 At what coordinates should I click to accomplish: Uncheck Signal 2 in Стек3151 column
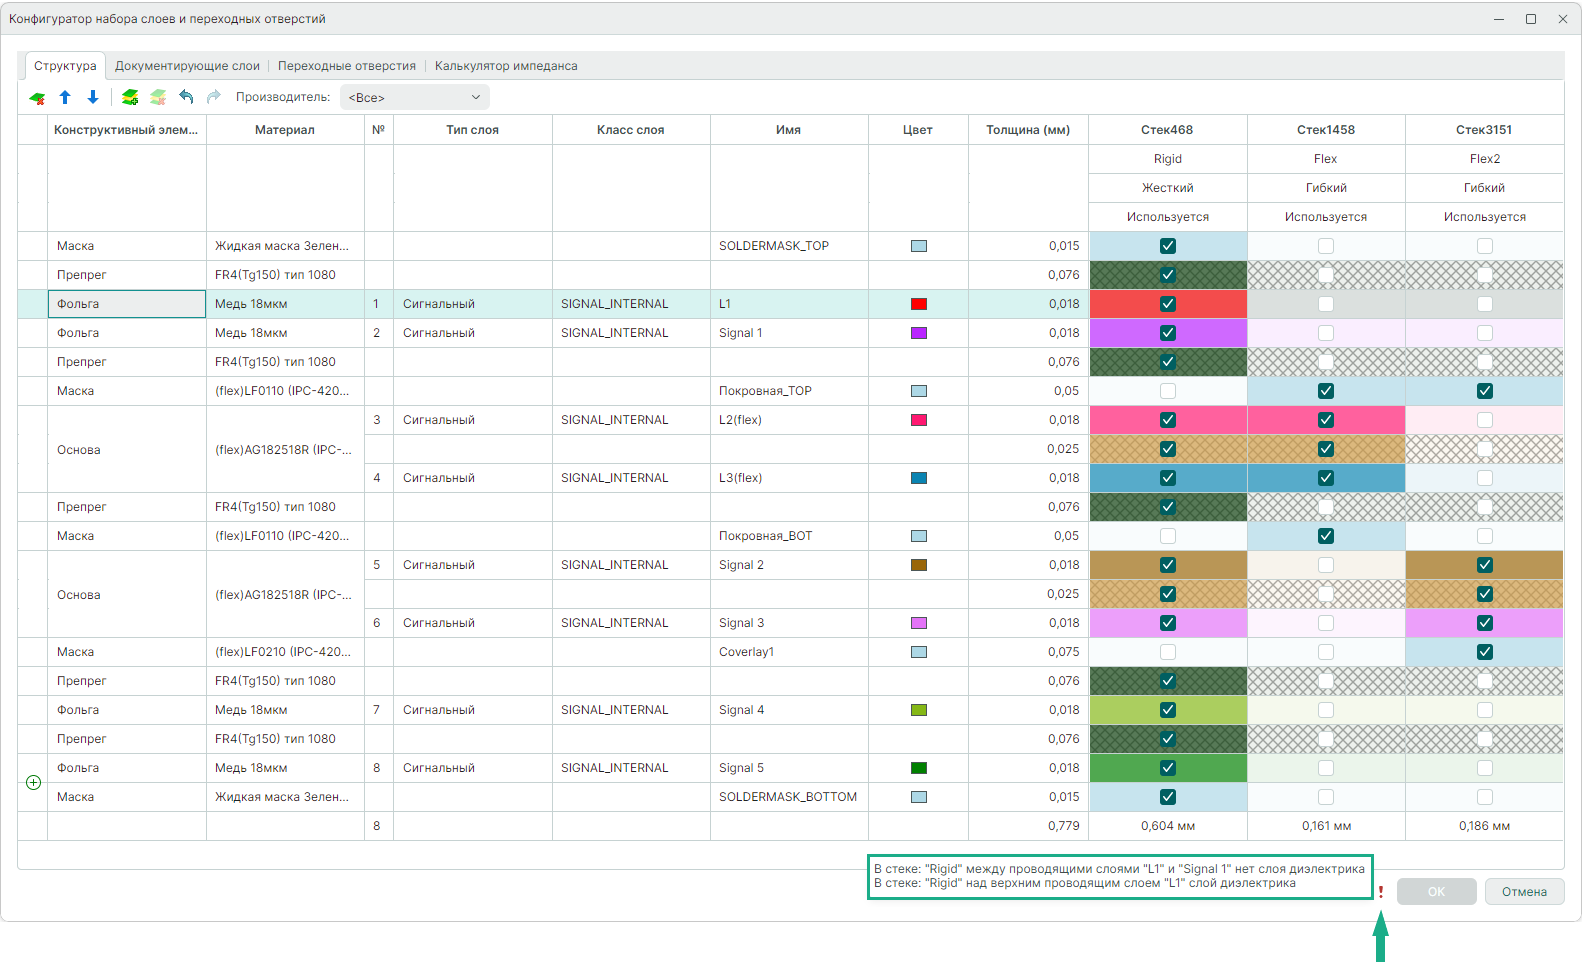pos(1484,565)
